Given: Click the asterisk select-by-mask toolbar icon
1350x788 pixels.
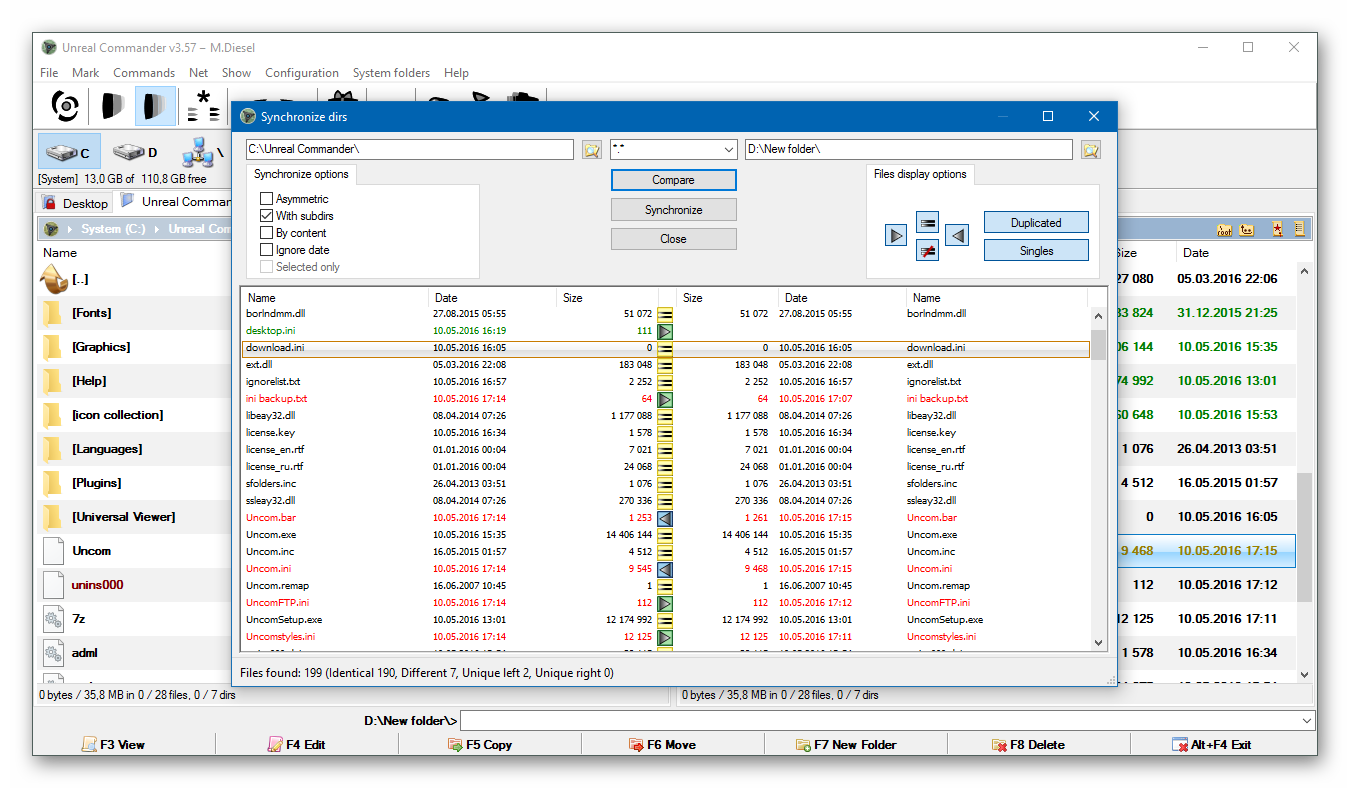Looking at the screenshot, I should click(202, 106).
